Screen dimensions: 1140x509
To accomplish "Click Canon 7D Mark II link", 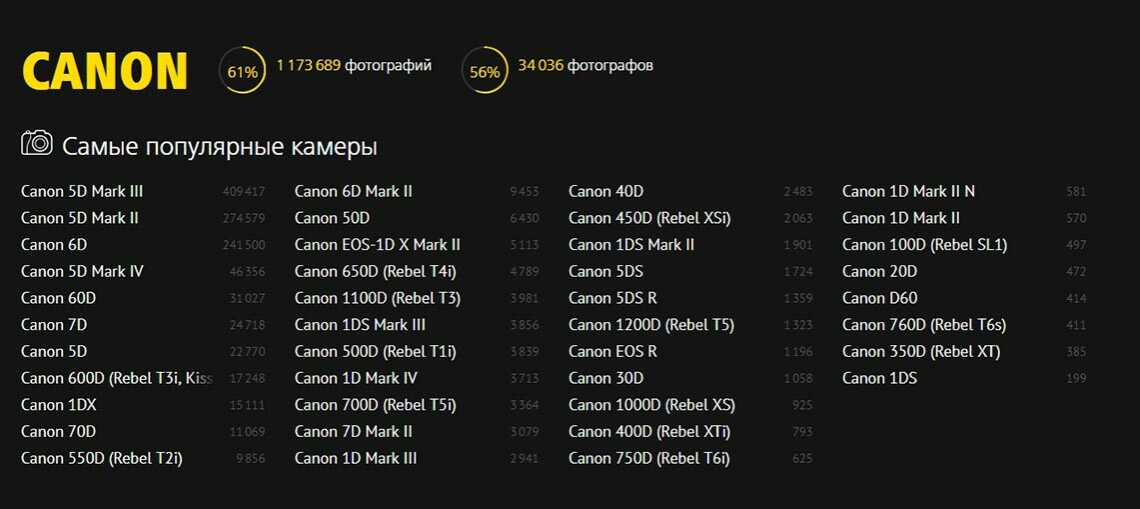I will pos(353,432).
